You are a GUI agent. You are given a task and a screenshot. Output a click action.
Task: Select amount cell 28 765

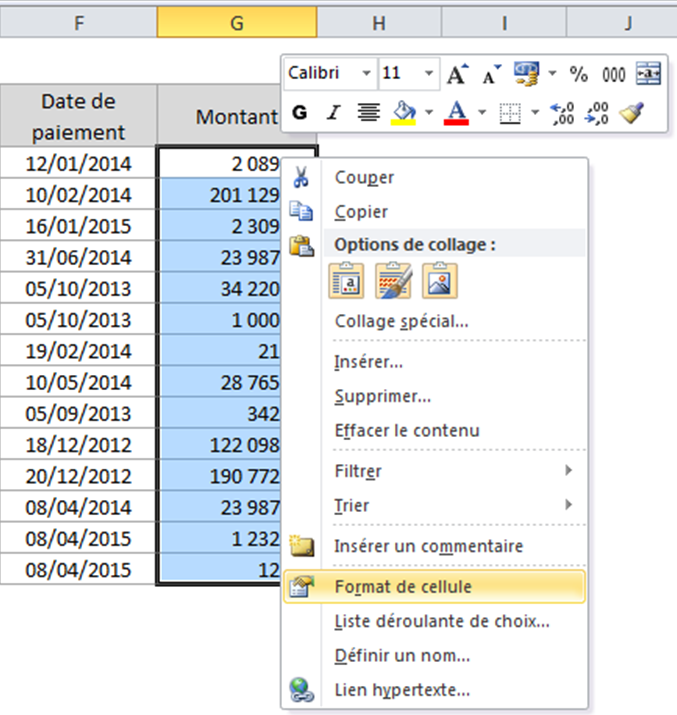pyautogui.click(x=220, y=383)
